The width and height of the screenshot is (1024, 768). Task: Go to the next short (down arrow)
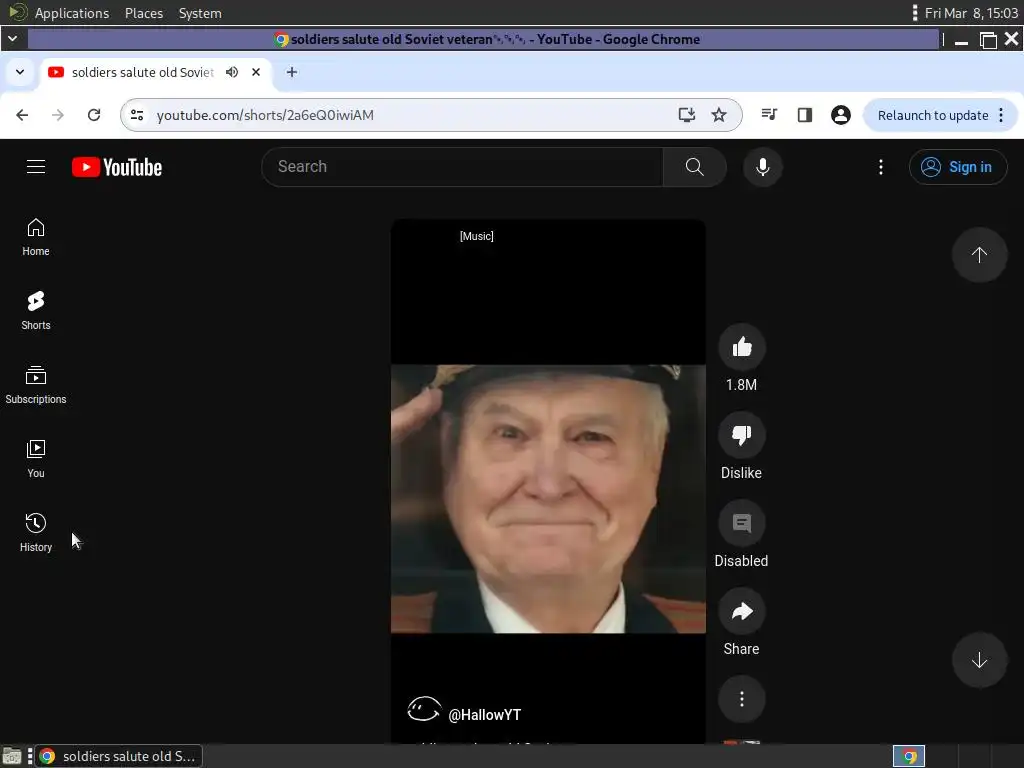[979, 660]
